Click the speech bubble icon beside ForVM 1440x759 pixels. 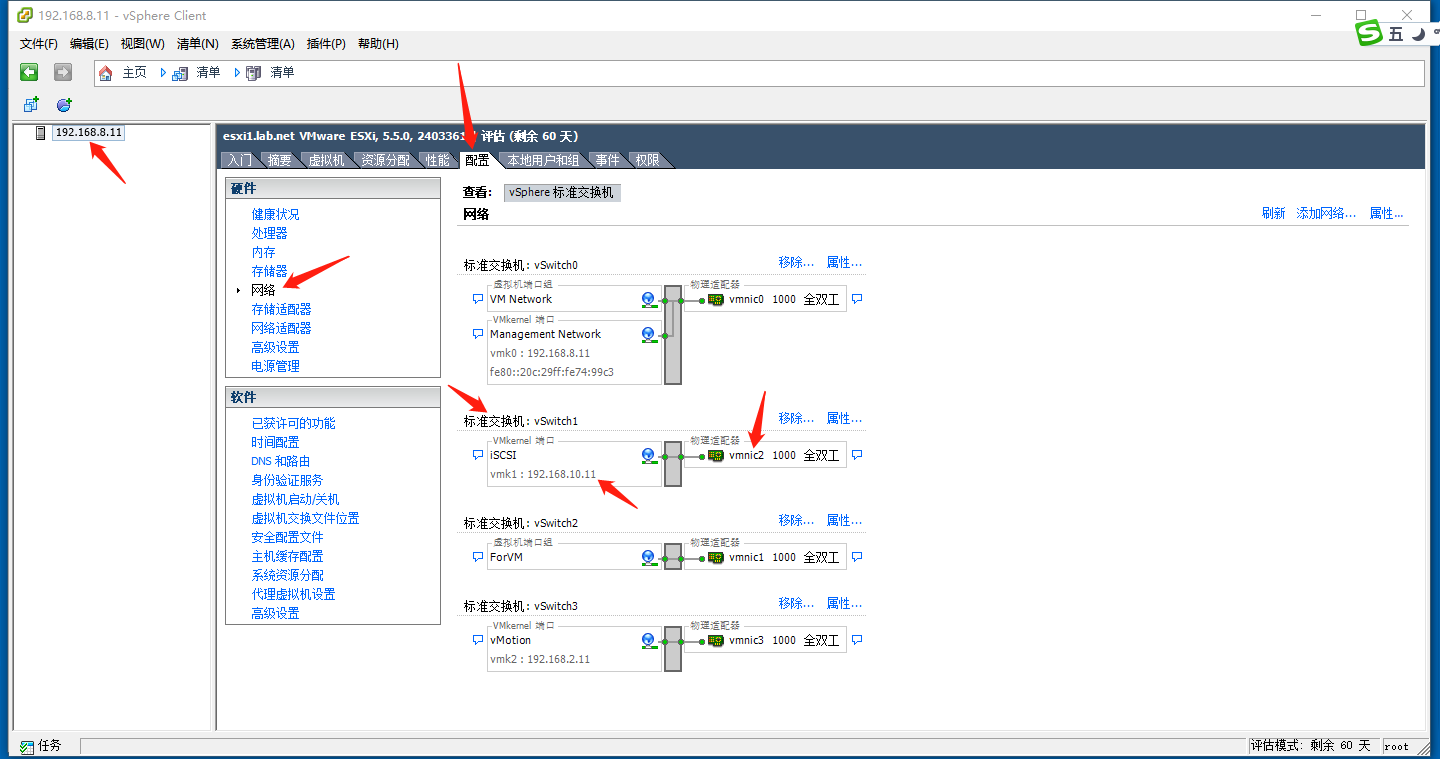(x=477, y=557)
